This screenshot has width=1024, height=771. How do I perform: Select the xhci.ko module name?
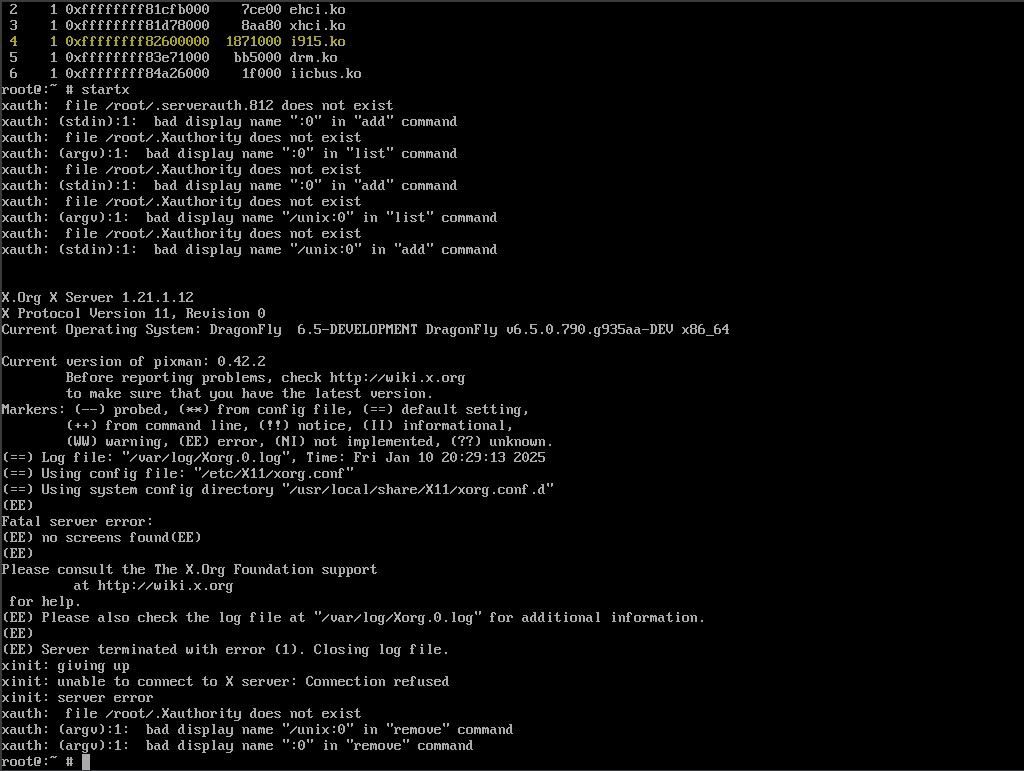point(317,26)
